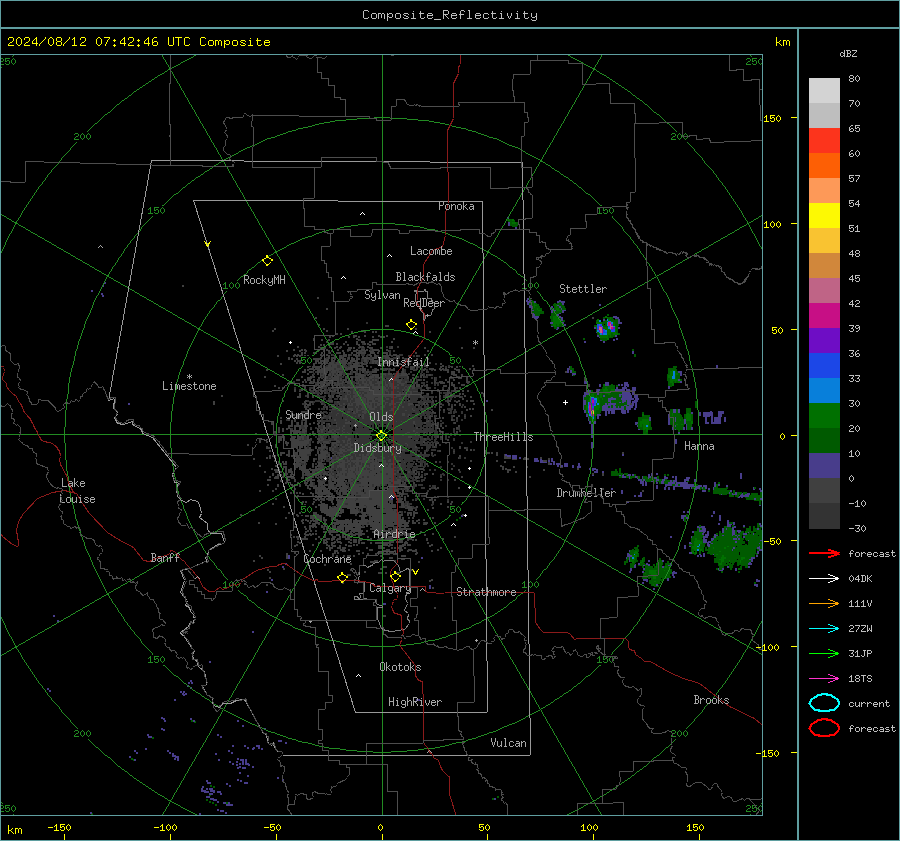This screenshot has width=900, height=841.
Task: Click the Calgary city label
Action: pos(390,588)
